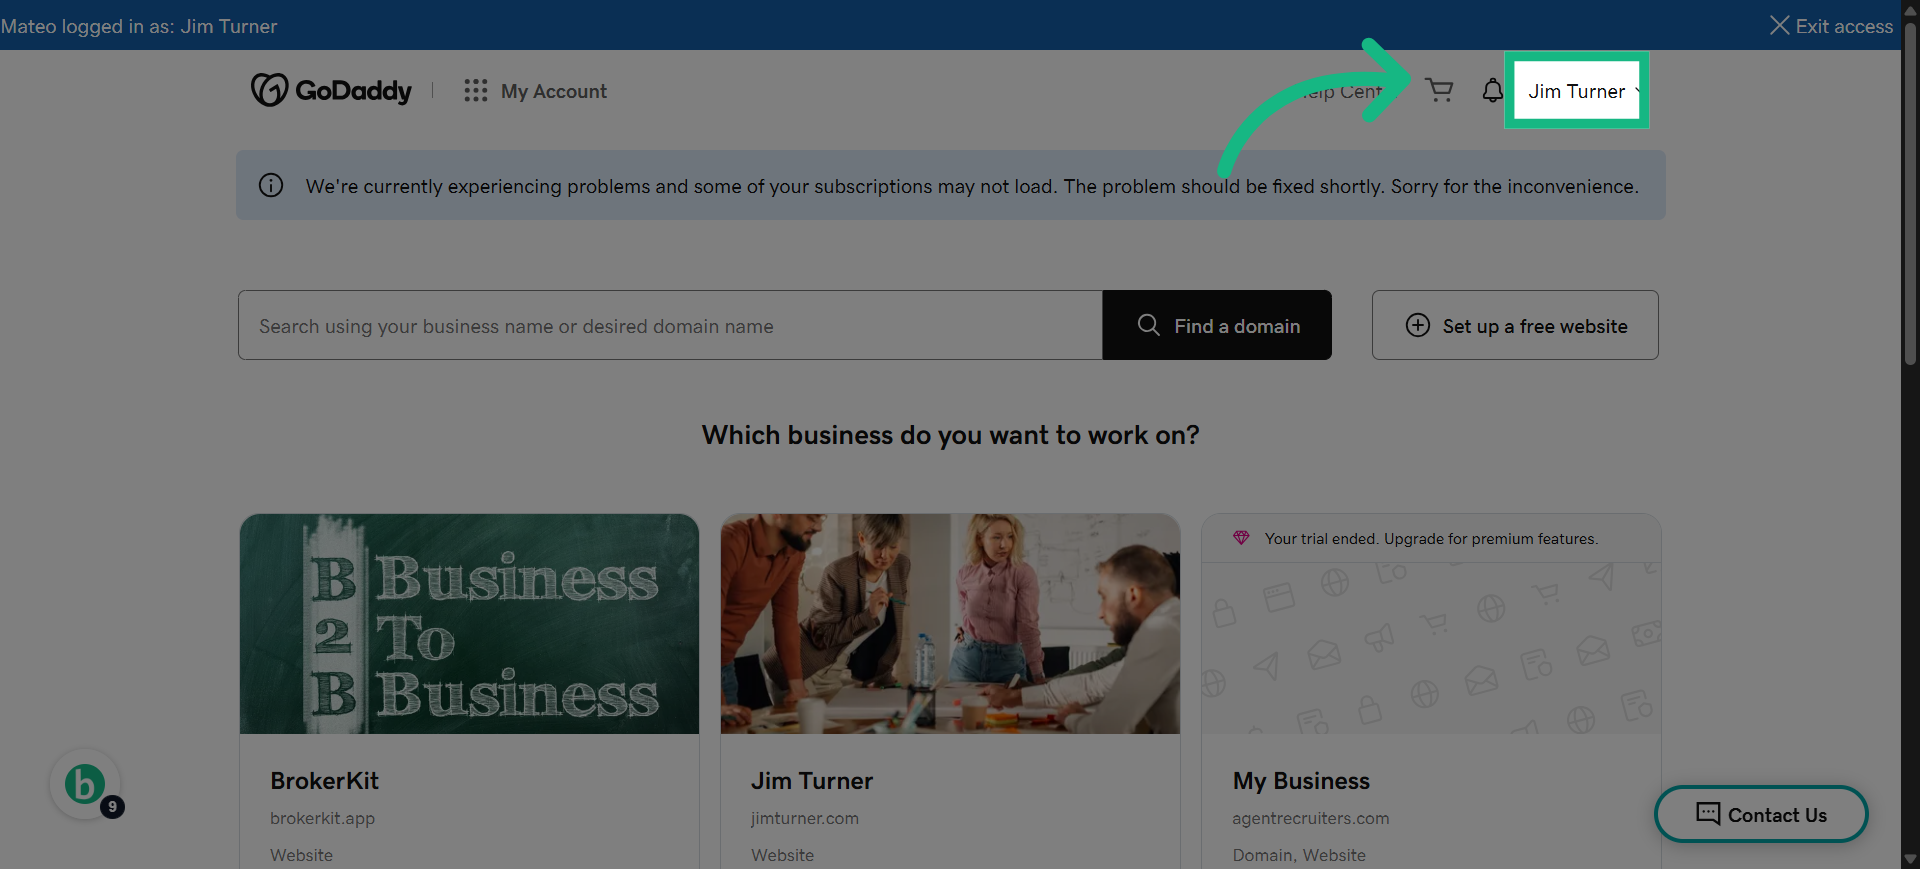Image resolution: width=1920 pixels, height=869 pixels.
Task: Click the magnifier icon in Find a domain
Action: coord(1149,325)
